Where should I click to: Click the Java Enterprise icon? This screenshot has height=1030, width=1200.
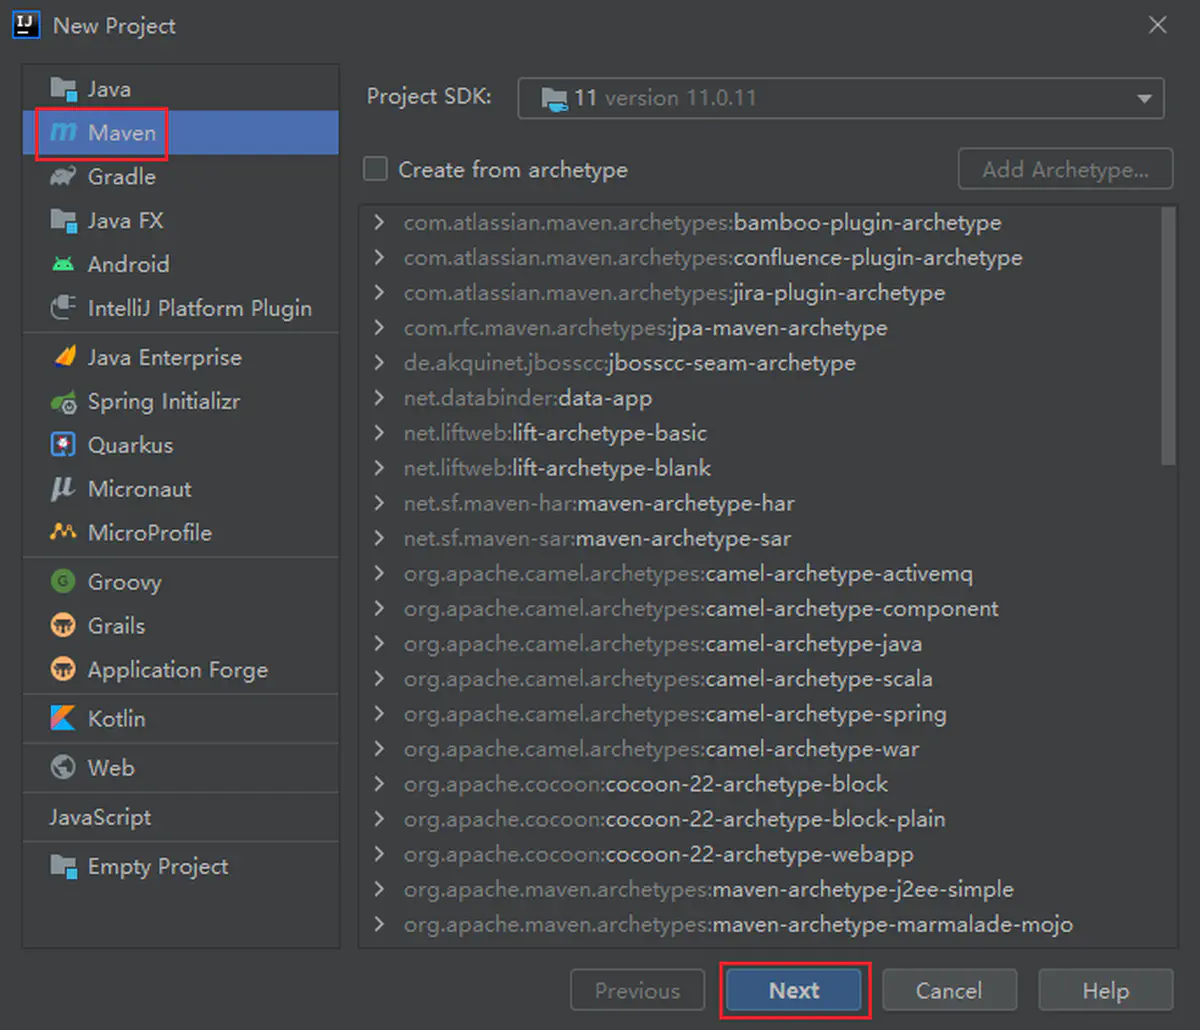[x=63, y=357]
